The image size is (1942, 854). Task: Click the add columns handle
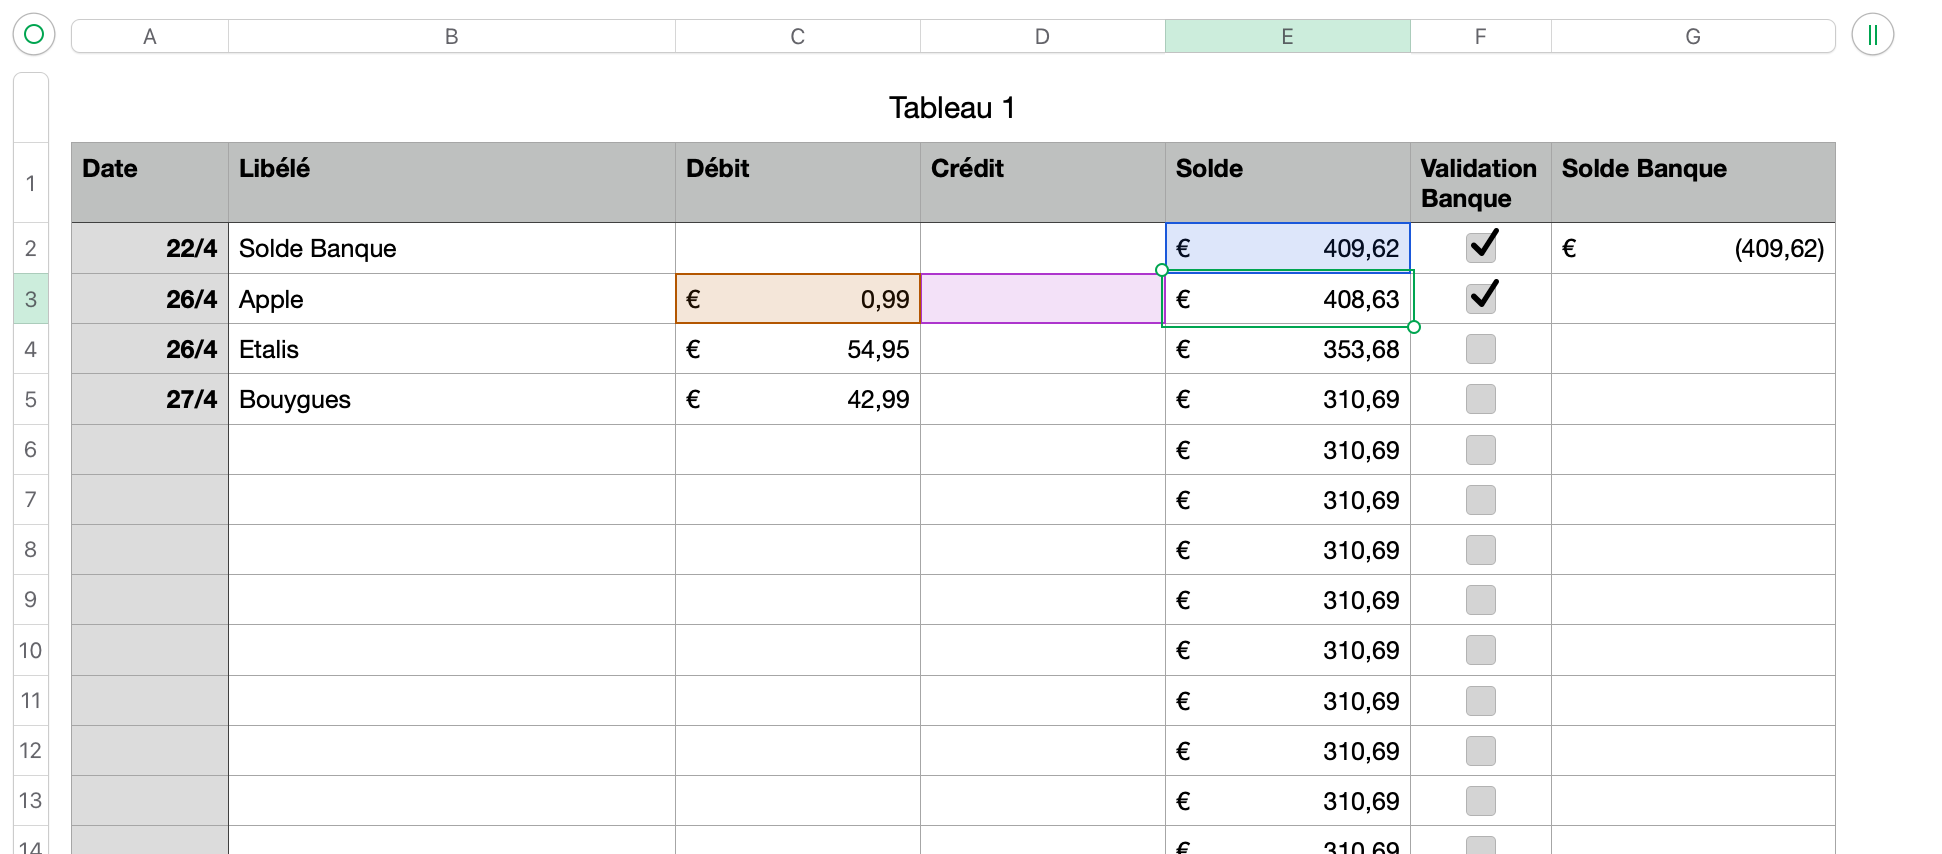click(1872, 36)
